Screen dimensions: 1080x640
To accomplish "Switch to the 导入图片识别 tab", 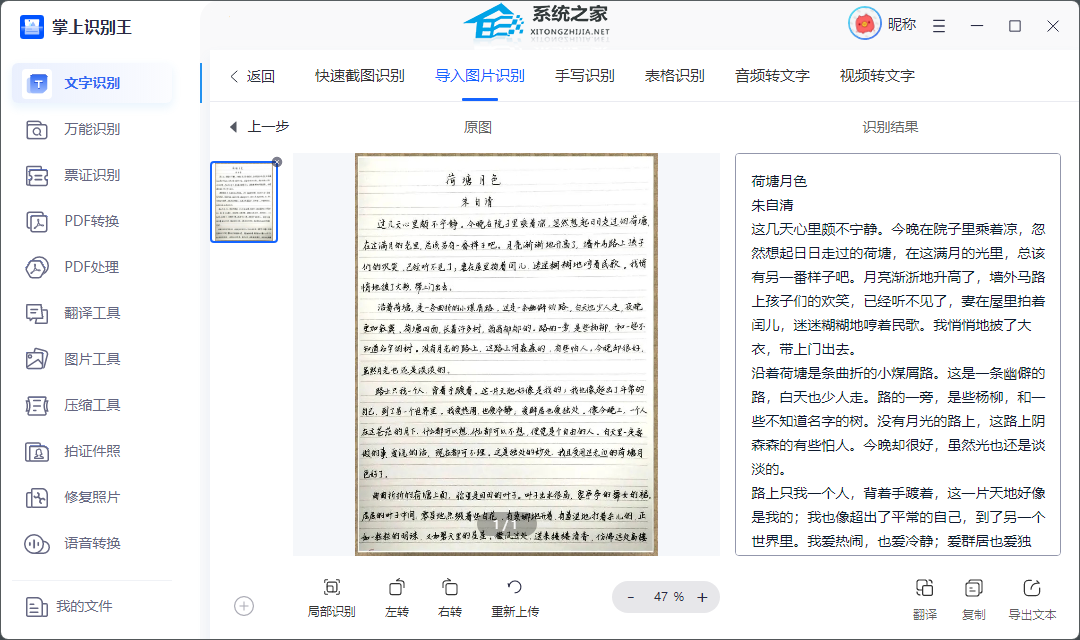I will click(480, 76).
